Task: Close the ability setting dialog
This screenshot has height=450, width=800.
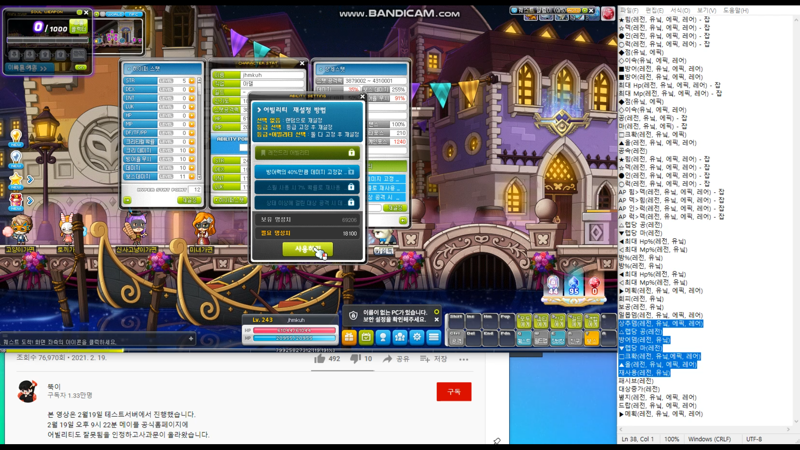Action: (x=362, y=96)
